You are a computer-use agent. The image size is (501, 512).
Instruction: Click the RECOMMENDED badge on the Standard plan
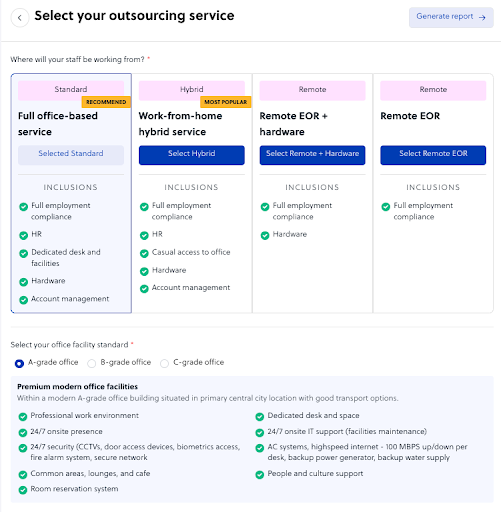[x=106, y=102]
